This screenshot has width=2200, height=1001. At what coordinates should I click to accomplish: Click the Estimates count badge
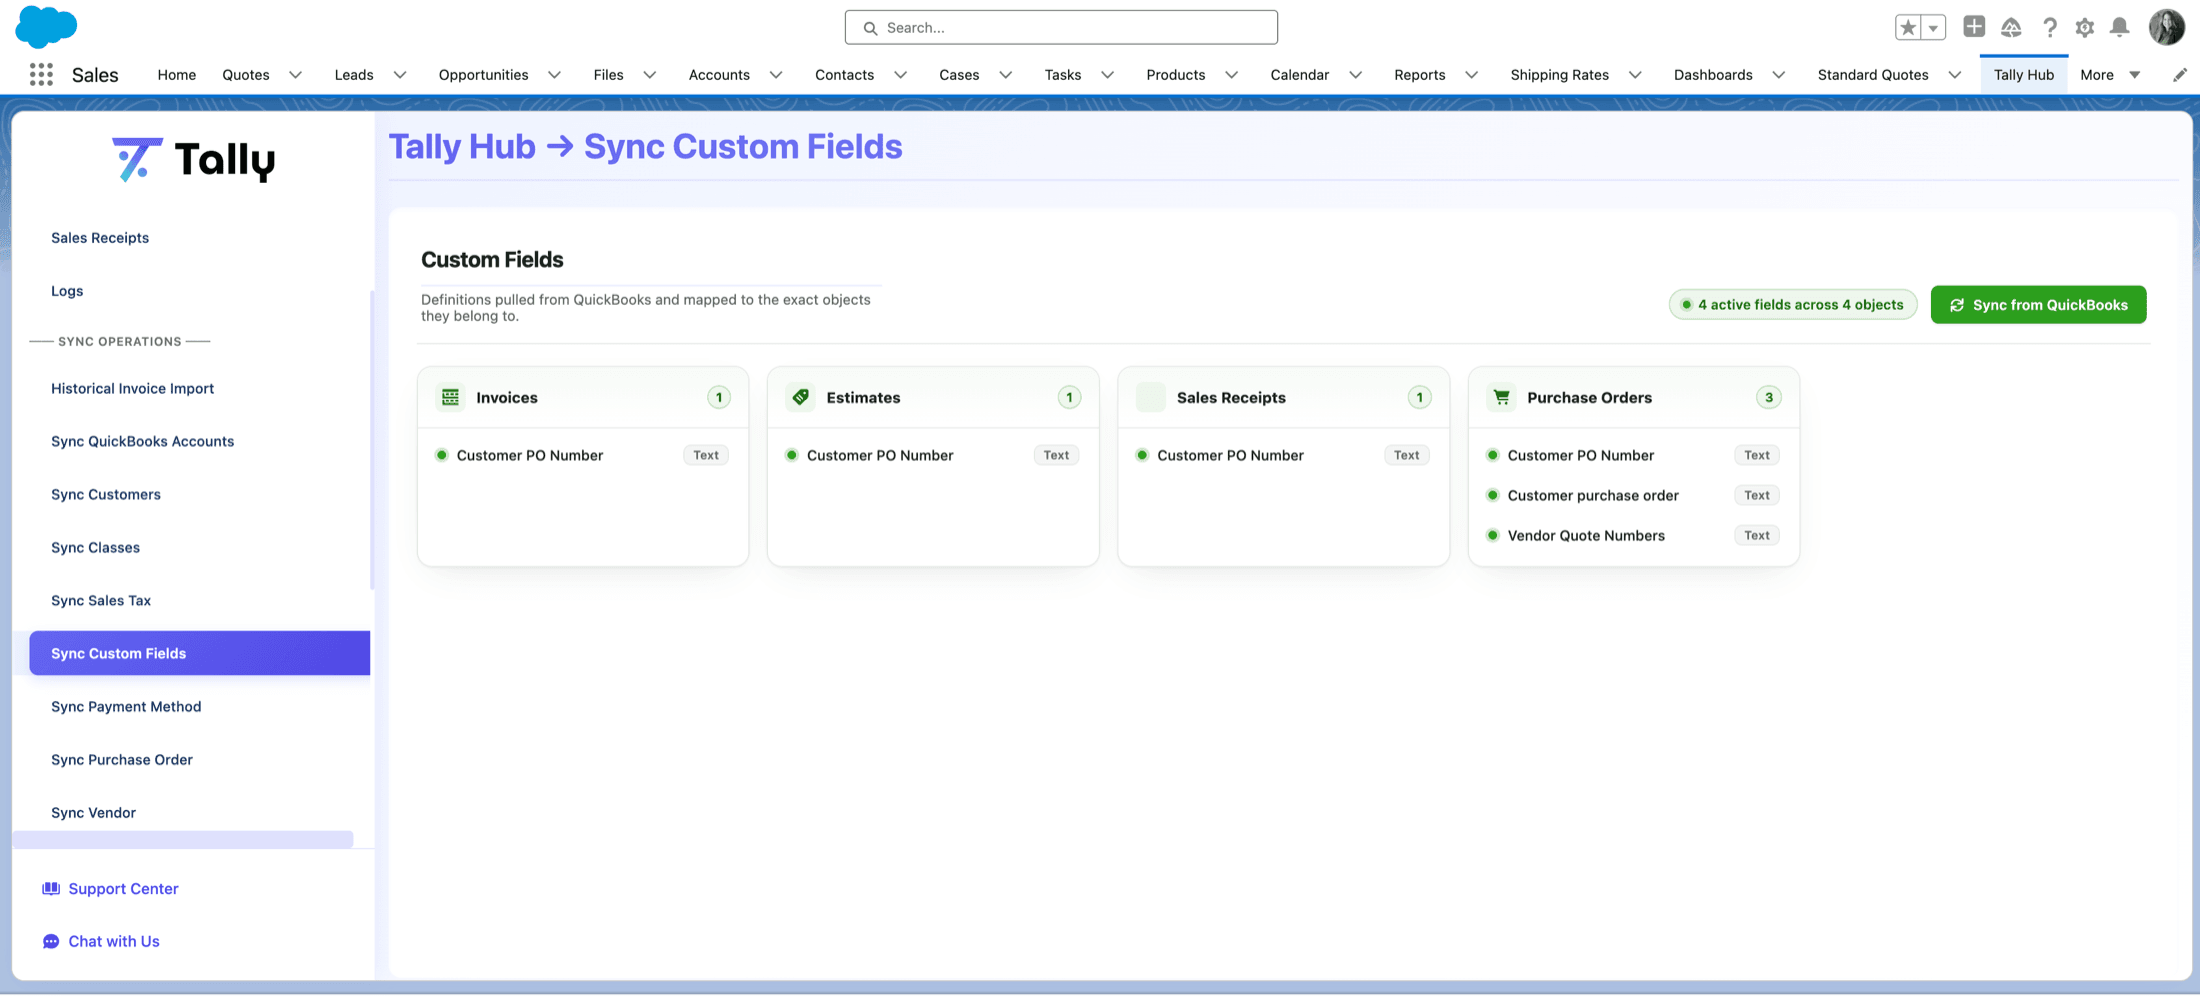[1069, 397]
